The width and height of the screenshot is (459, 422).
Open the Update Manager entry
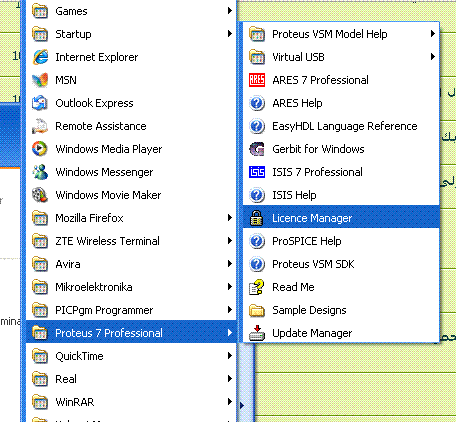pyautogui.click(x=341, y=333)
